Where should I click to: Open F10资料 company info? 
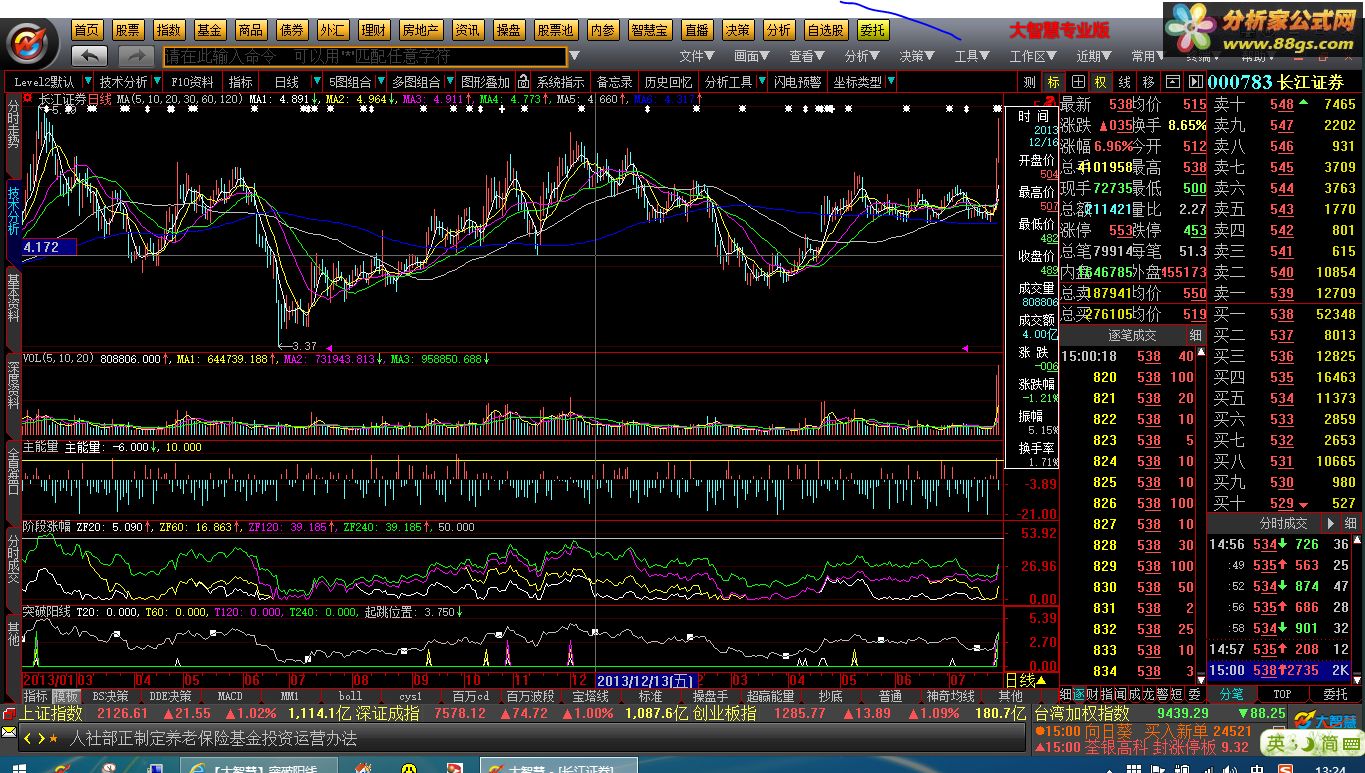(192, 82)
